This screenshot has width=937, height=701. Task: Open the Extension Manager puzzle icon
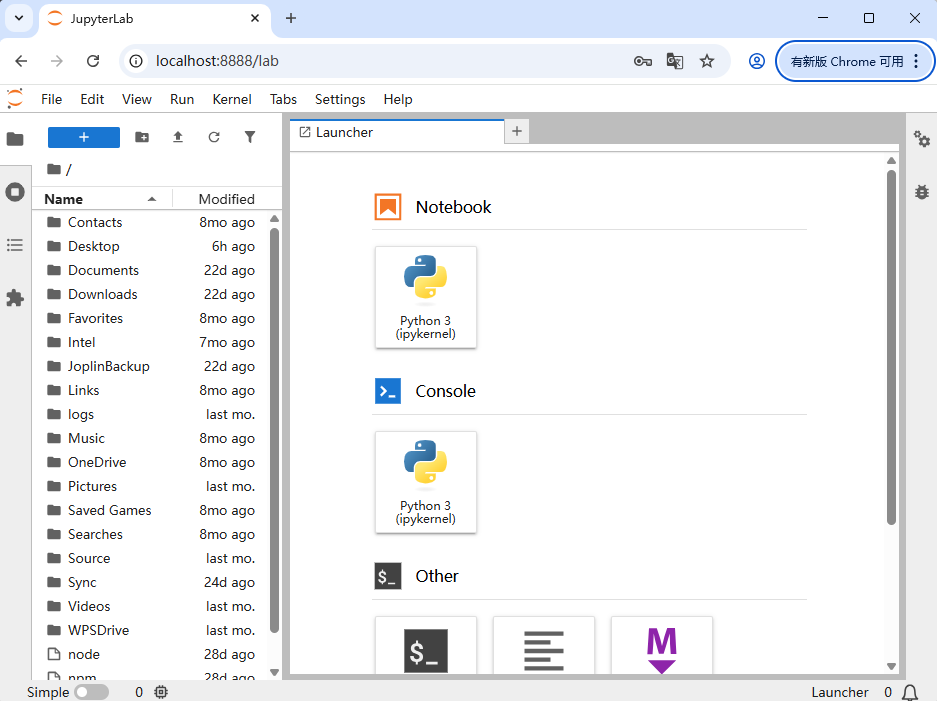click(15, 298)
